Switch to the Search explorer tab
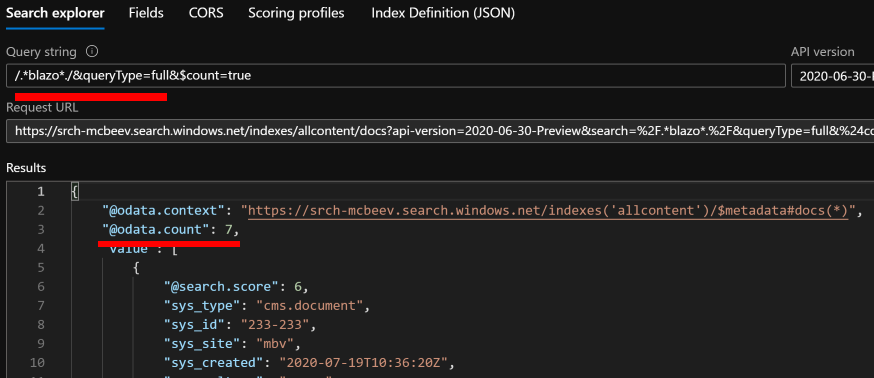The height and width of the screenshot is (378, 874). 55,13
